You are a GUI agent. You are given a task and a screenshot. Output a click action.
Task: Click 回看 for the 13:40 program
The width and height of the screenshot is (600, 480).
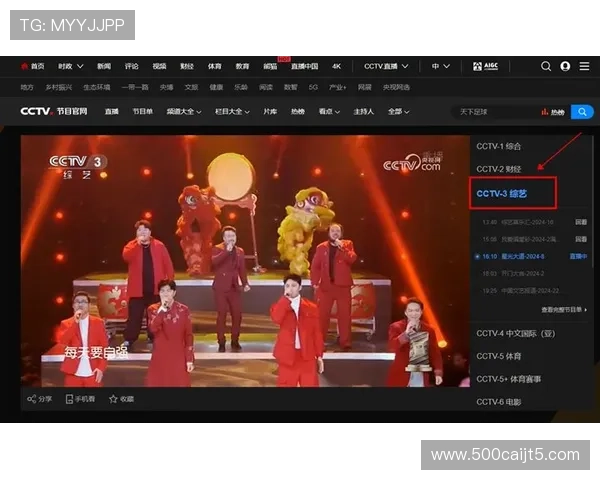(x=579, y=222)
